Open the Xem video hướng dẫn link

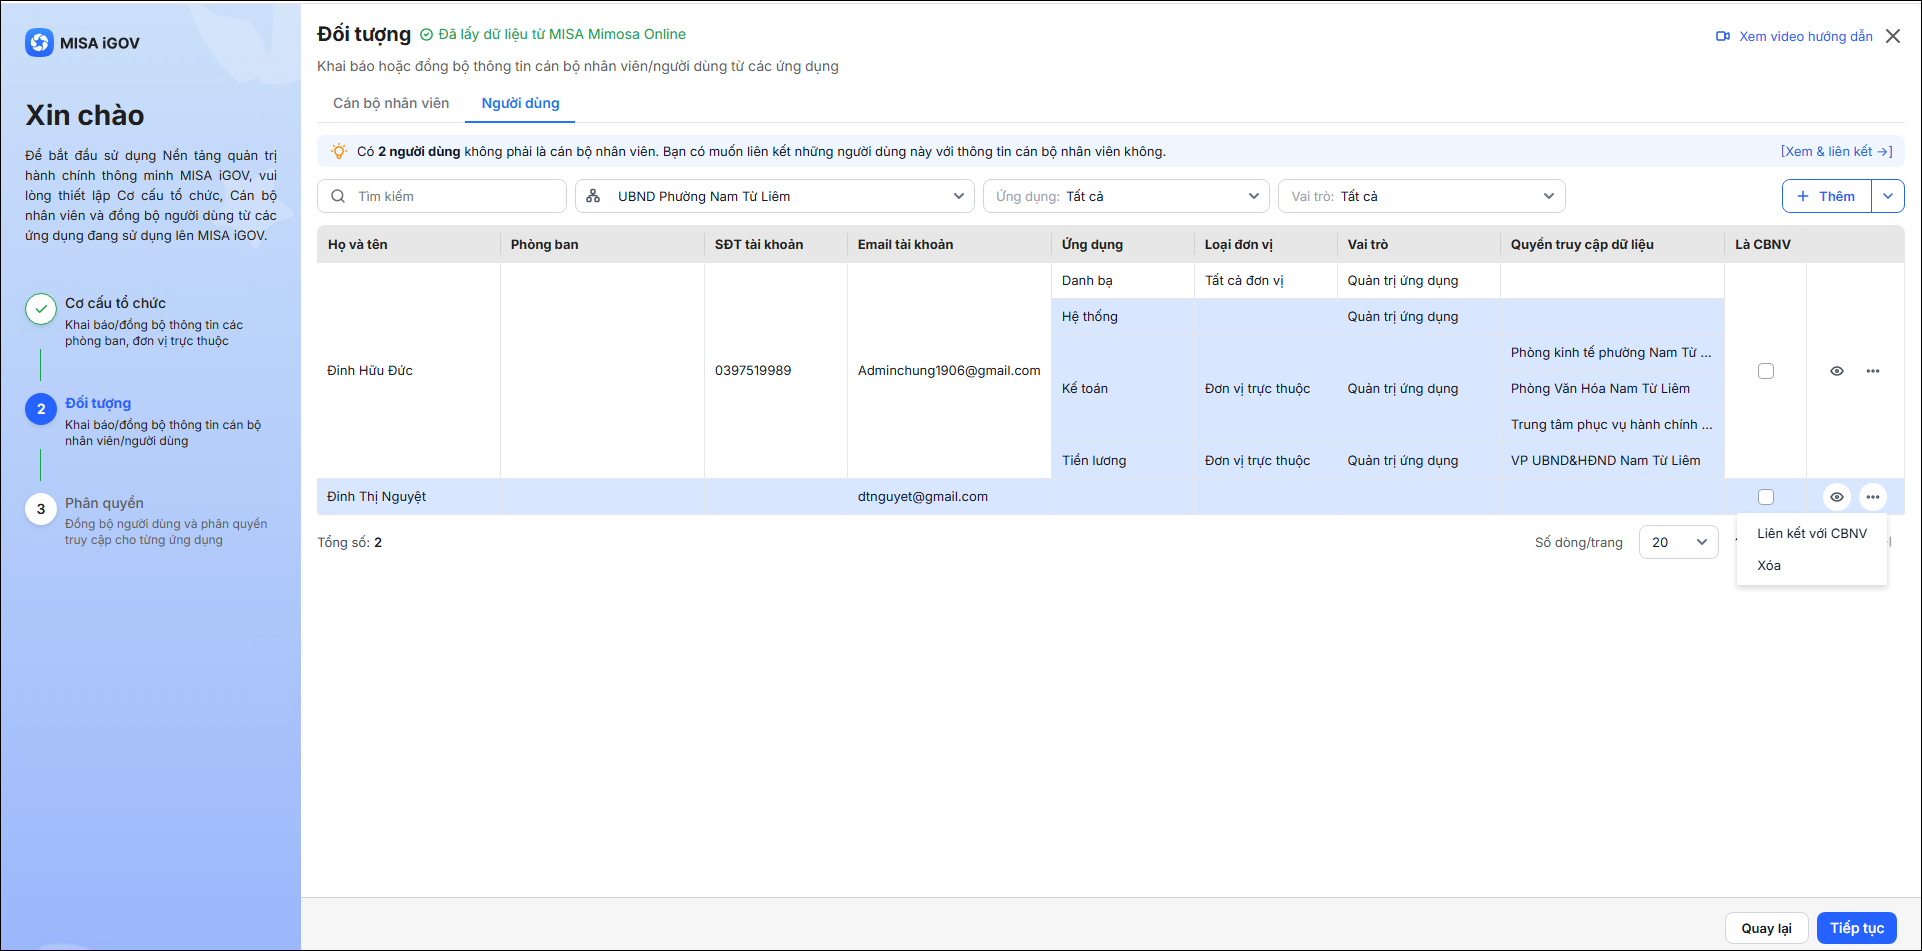(1806, 36)
